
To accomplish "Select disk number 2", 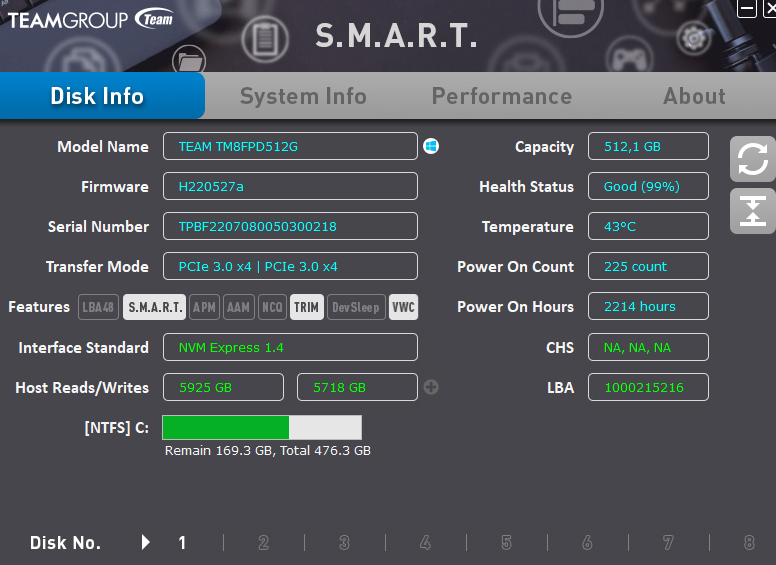I will coord(263,543).
